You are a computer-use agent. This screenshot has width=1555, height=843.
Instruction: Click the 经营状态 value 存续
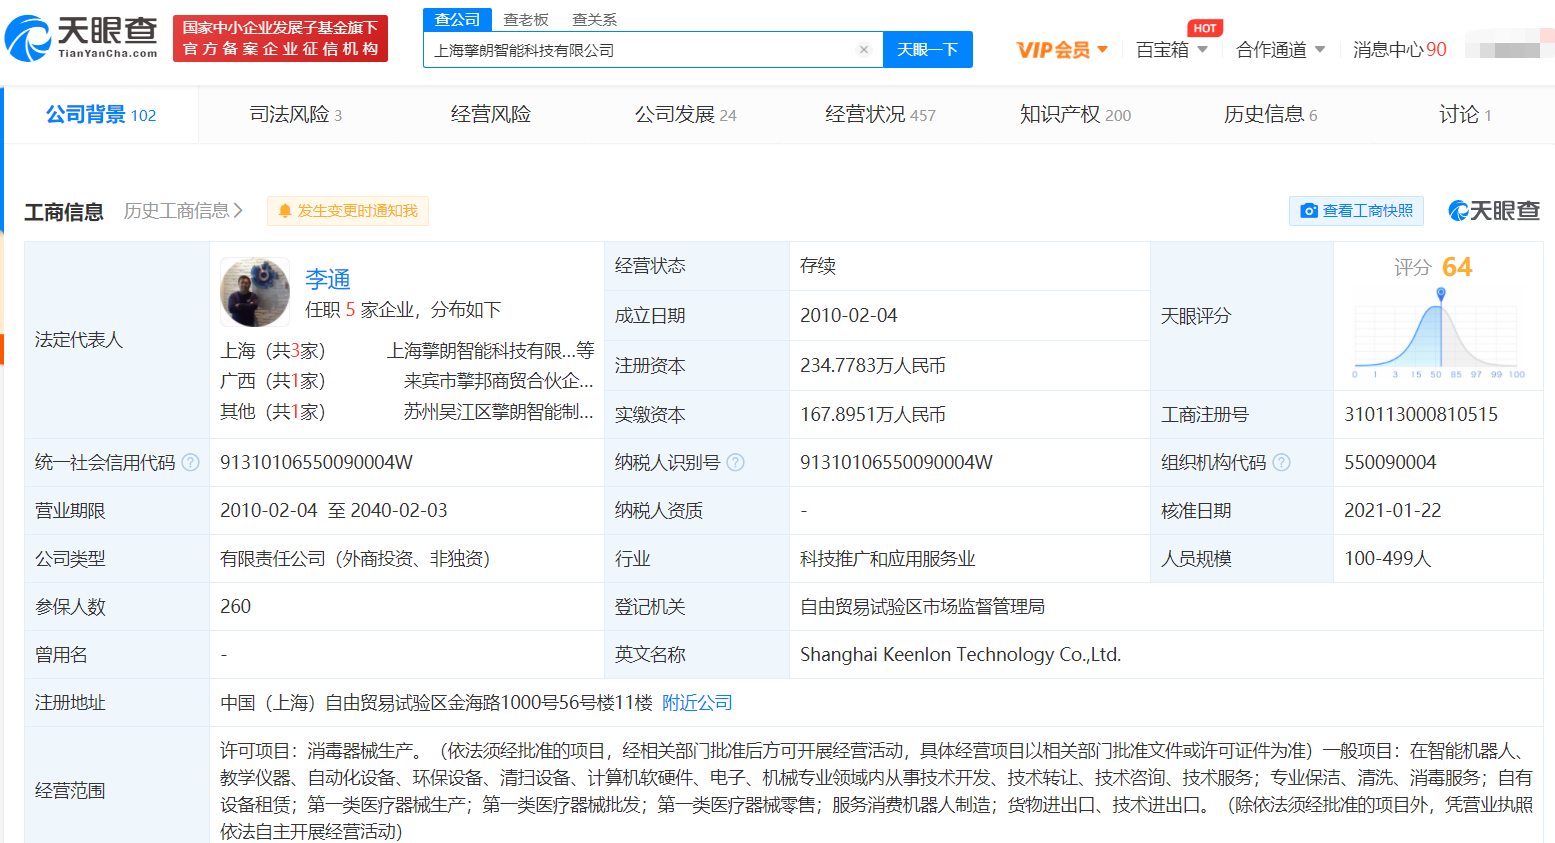pyautogui.click(x=818, y=265)
